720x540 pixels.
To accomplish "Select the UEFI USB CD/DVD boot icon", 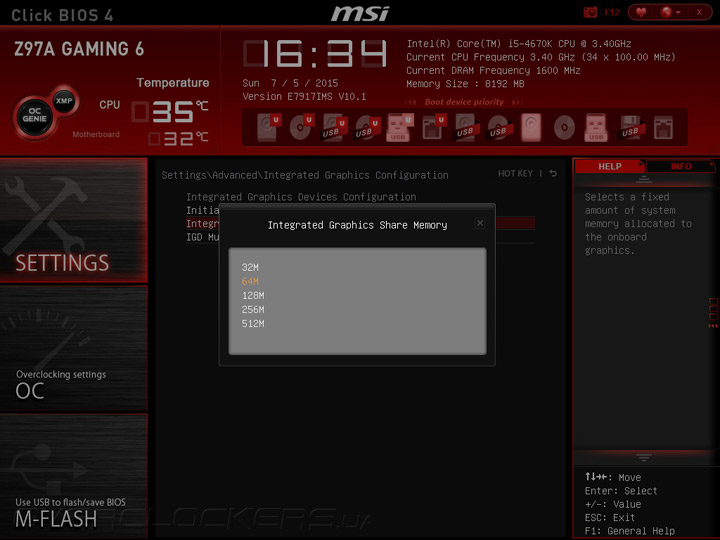I will pos(367,127).
